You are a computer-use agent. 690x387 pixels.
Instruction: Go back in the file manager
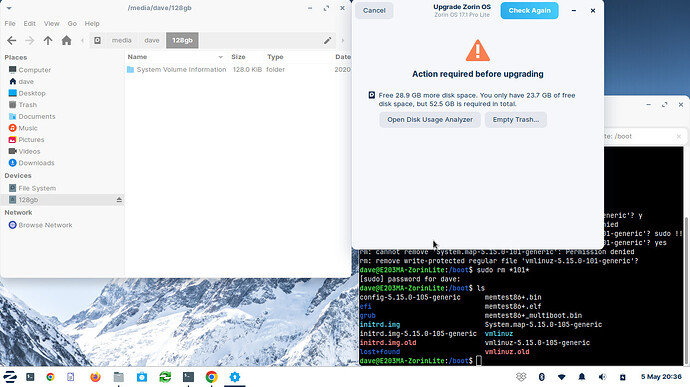click(x=11, y=41)
